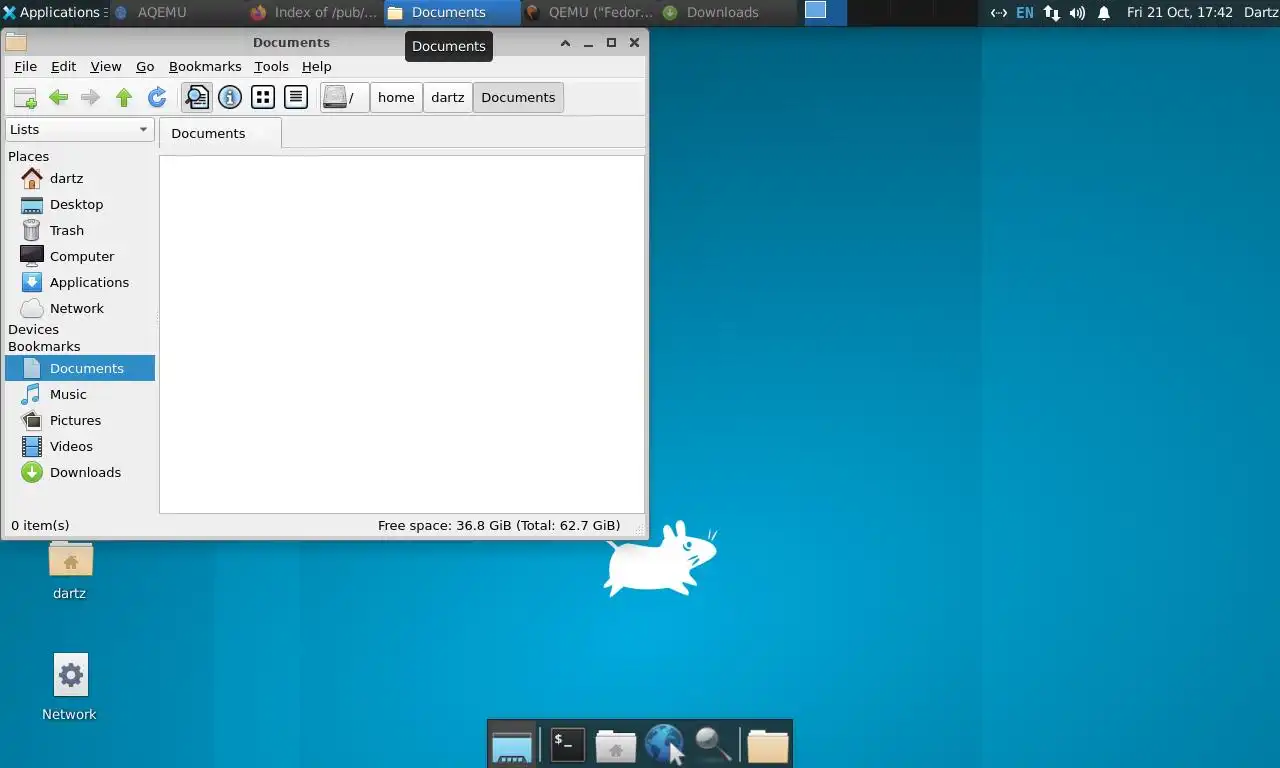Open home folder file manager in dock

coord(616,745)
